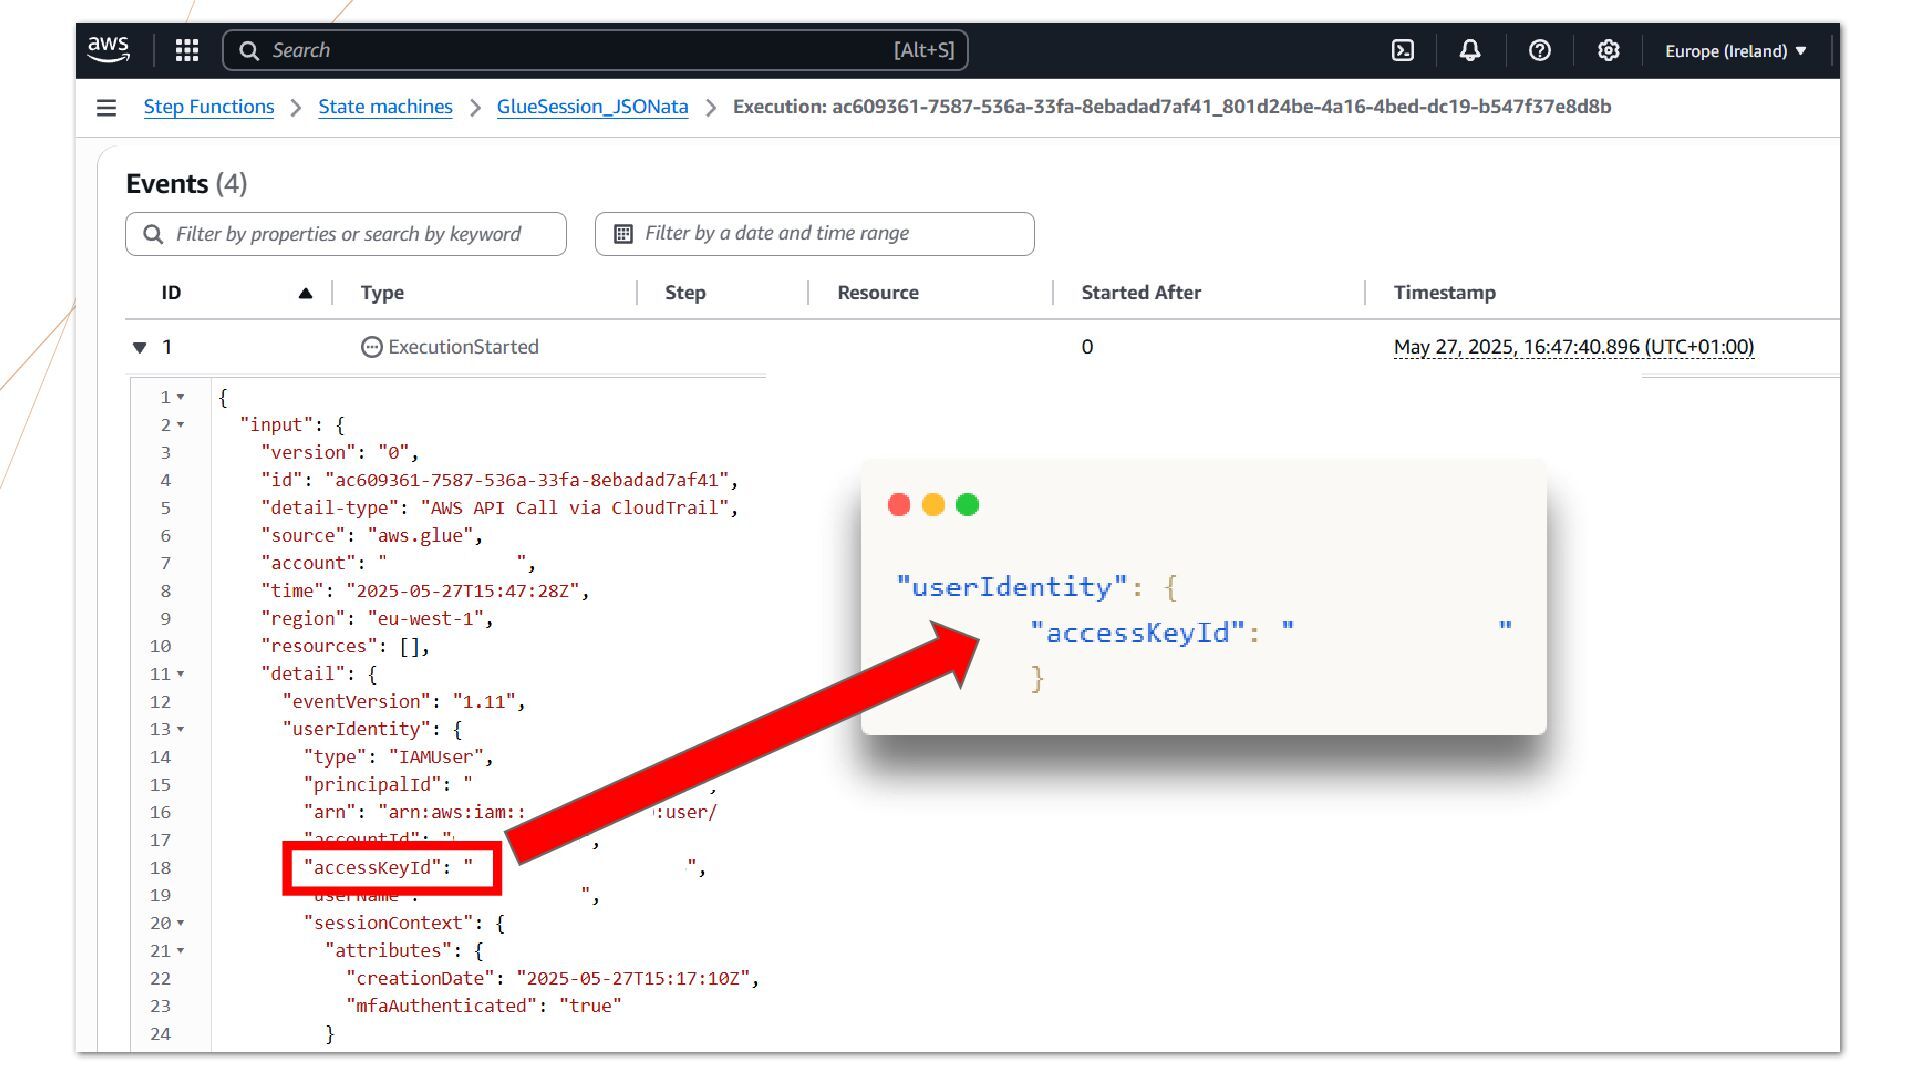Open the notifications bell
Screen dimensions: 1920x1080
click(x=1470, y=50)
